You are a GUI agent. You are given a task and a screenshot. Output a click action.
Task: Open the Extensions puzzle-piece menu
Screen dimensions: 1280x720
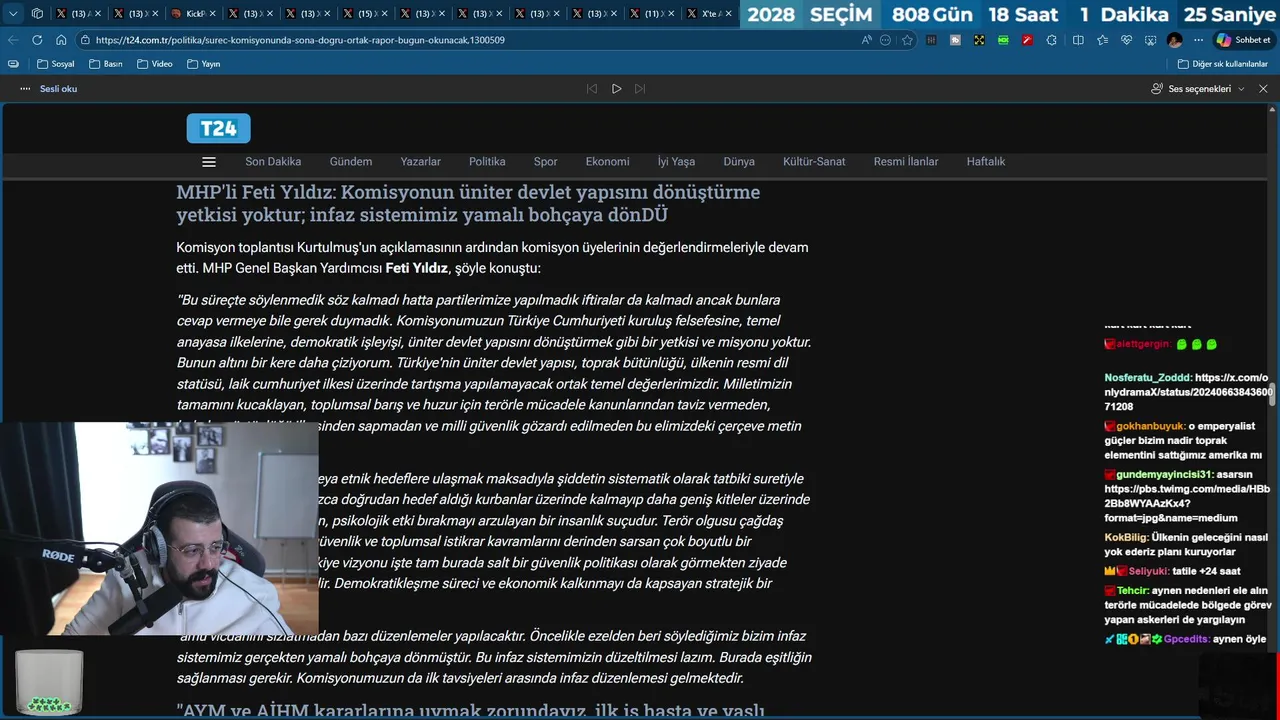[1051, 40]
